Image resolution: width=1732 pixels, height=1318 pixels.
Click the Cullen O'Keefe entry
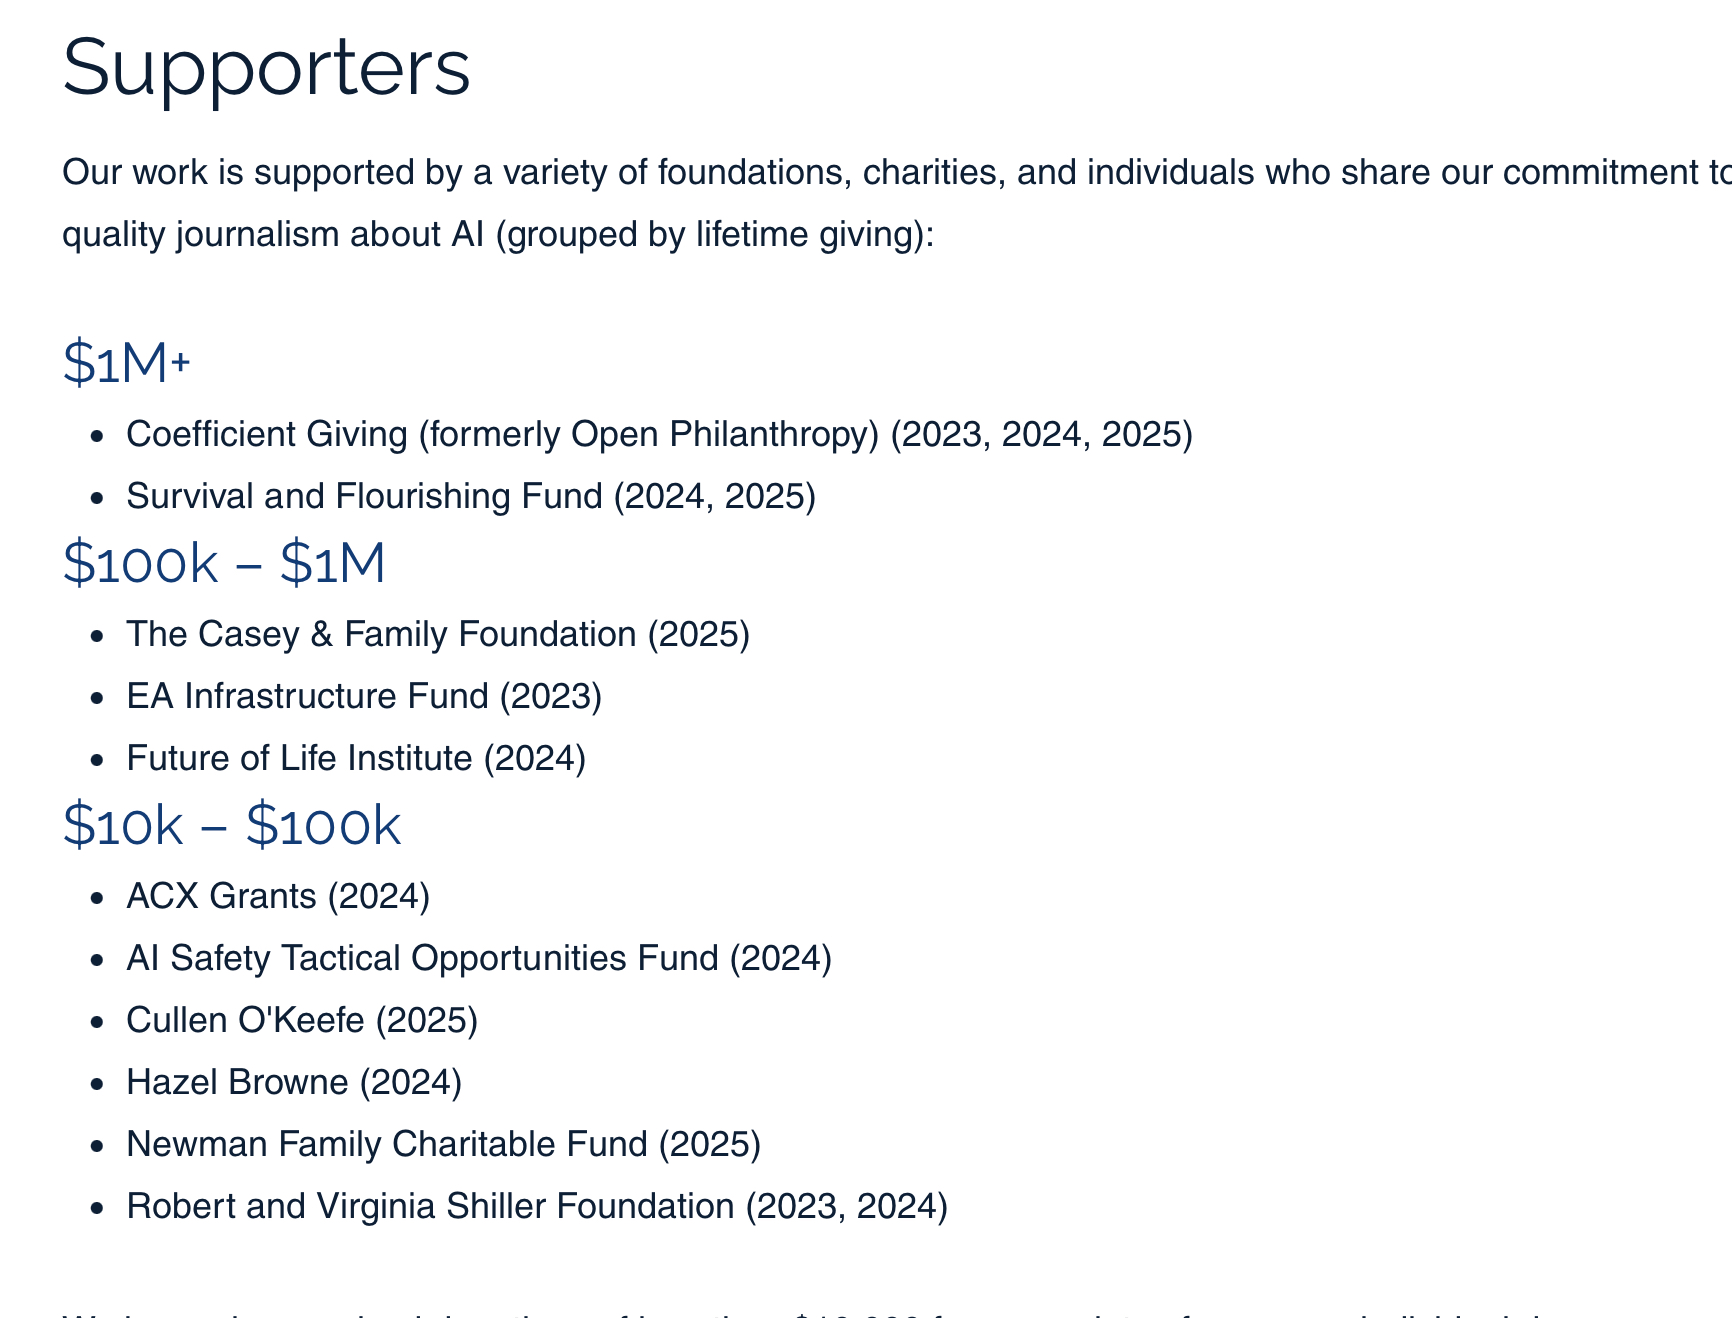(302, 1021)
